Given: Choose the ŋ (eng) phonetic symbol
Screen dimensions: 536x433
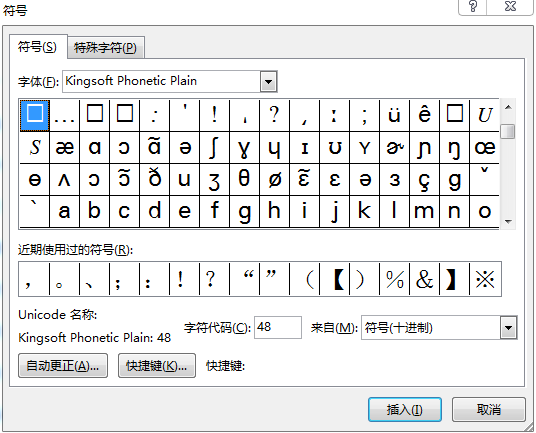Looking at the screenshot, I should pyautogui.click(x=454, y=148).
